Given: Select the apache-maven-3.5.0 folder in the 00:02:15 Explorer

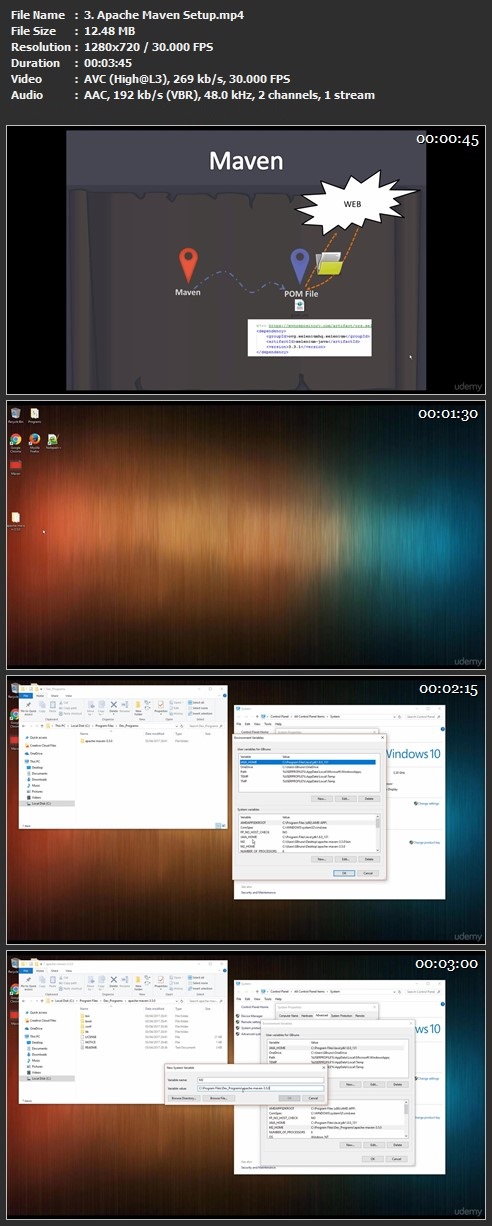Looking at the screenshot, I should (x=98, y=740).
